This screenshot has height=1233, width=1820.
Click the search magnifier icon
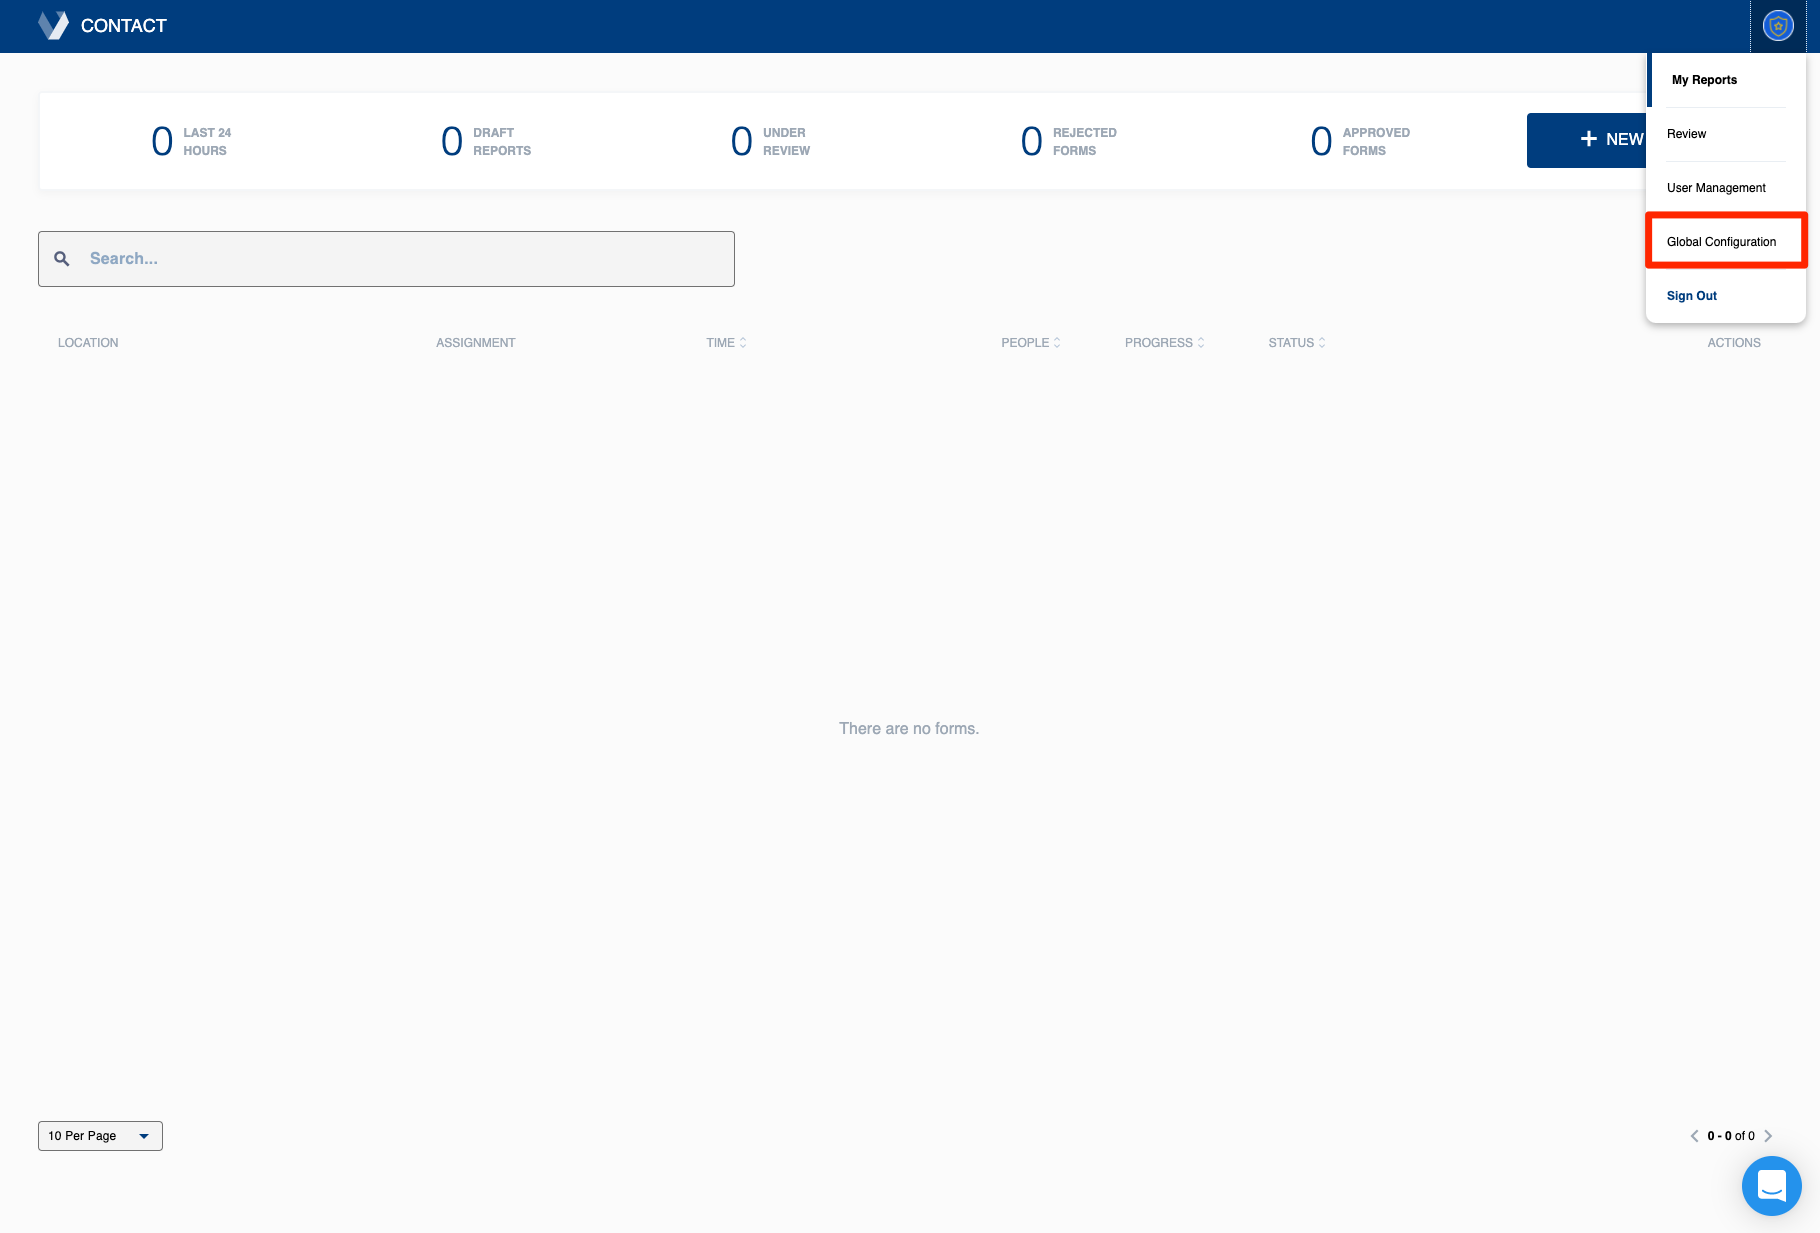pyautogui.click(x=62, y=259)
